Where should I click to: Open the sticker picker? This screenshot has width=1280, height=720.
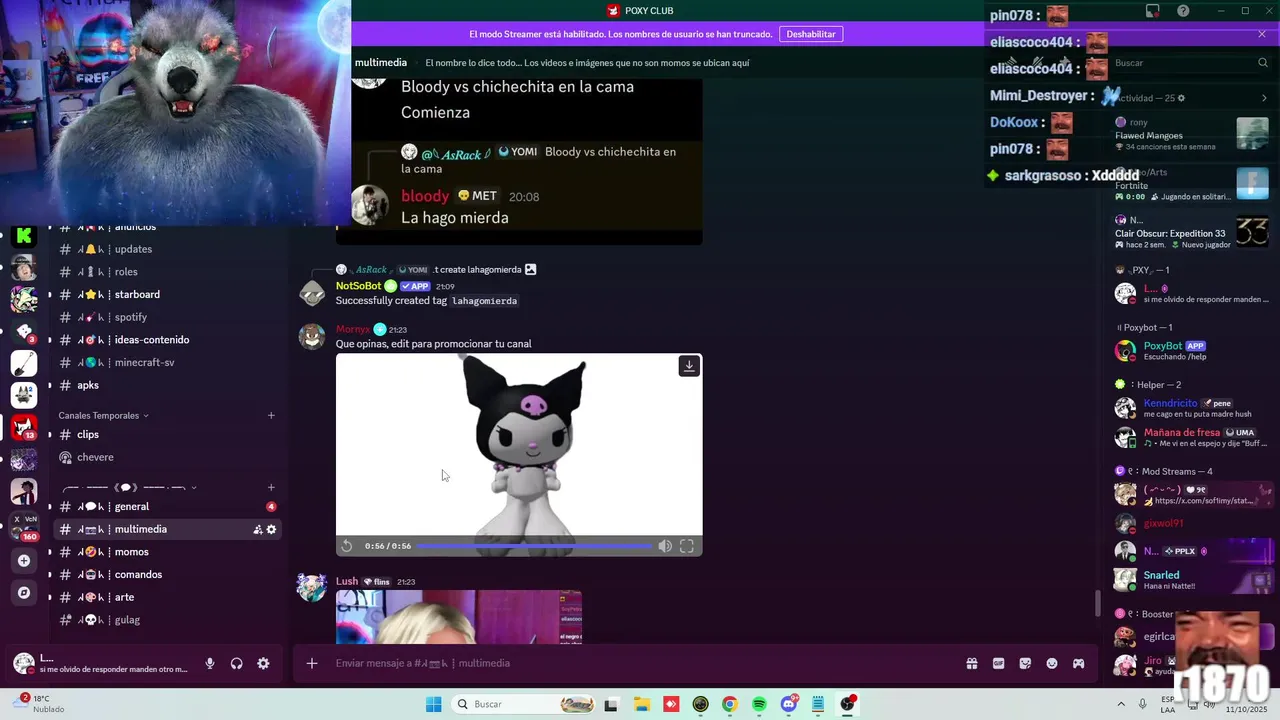point(1025,663)
